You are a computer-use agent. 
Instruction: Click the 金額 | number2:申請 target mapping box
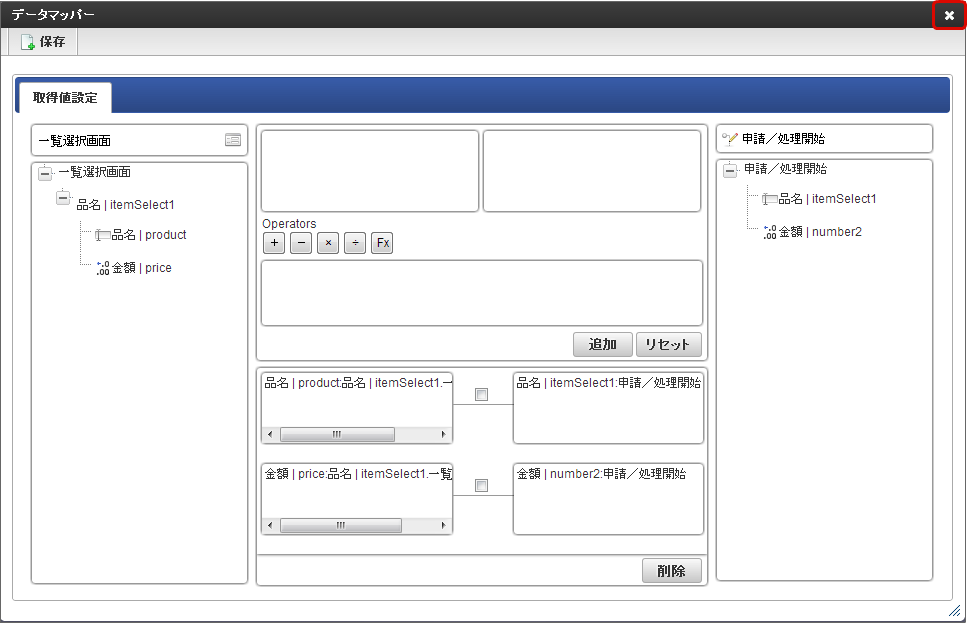pos(608,499)
